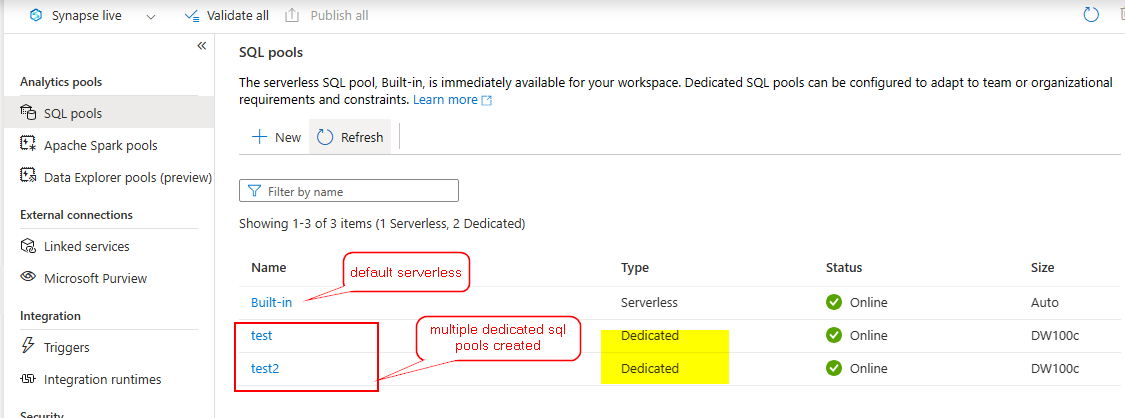Viewport: 1125px width, 418px height.
Task: Collapse the left navigation pane chevron
Action: [x=202, y=46]
